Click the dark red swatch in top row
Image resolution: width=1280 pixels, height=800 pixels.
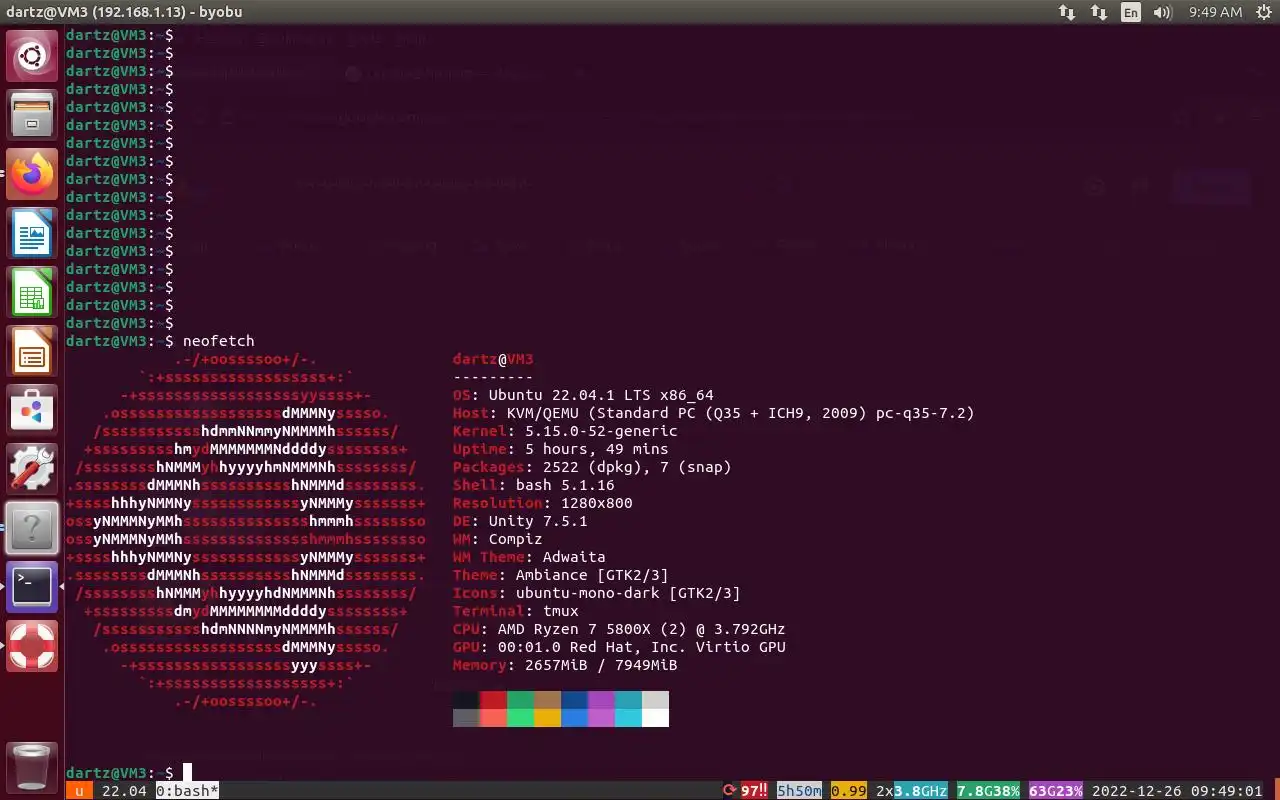tap(493, 700)
